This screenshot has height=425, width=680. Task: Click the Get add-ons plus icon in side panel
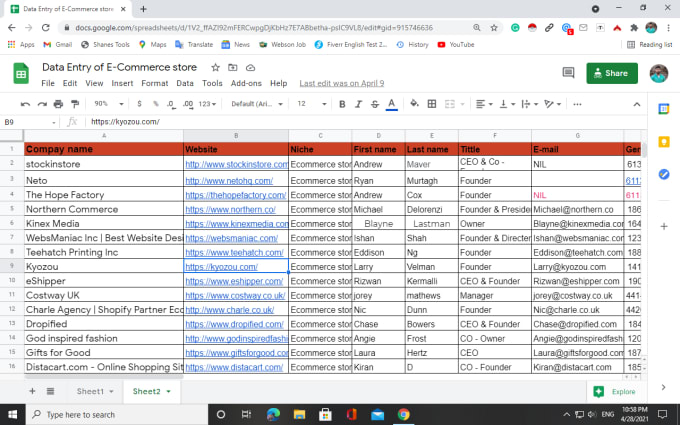coord(664,226)
